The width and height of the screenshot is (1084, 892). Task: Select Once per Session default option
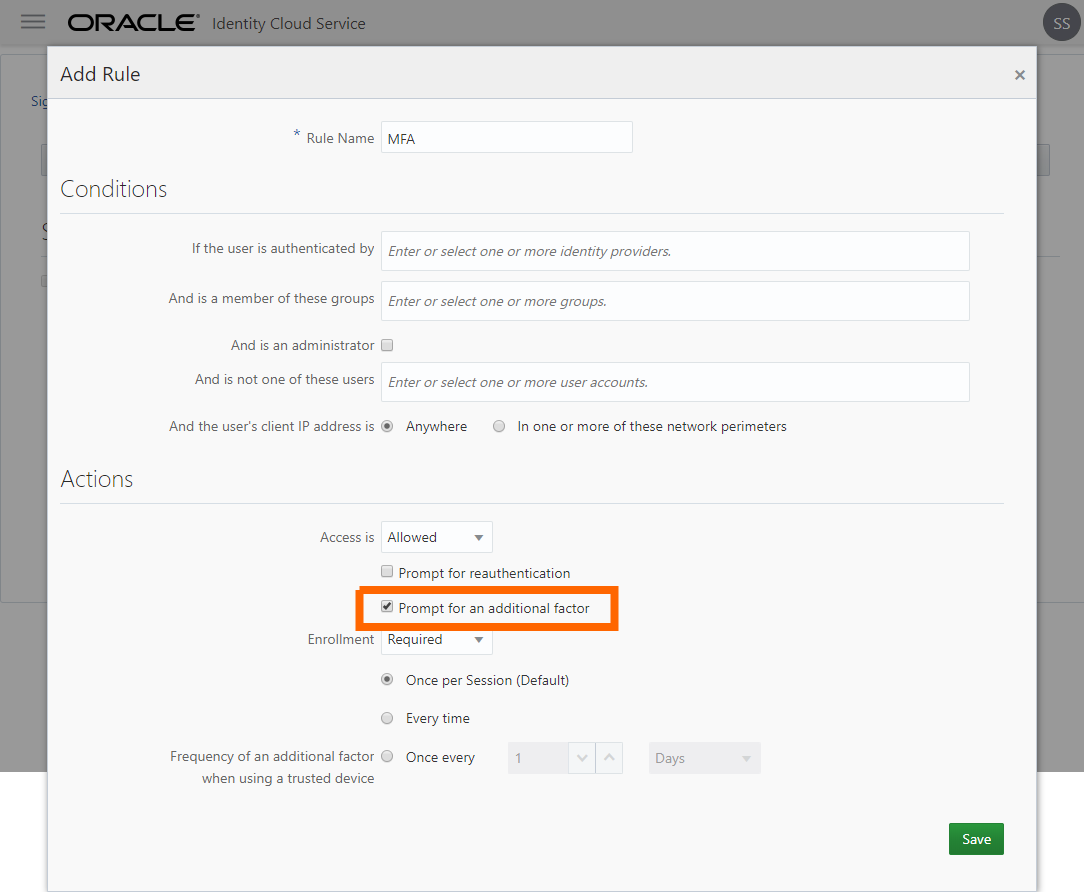387,679
